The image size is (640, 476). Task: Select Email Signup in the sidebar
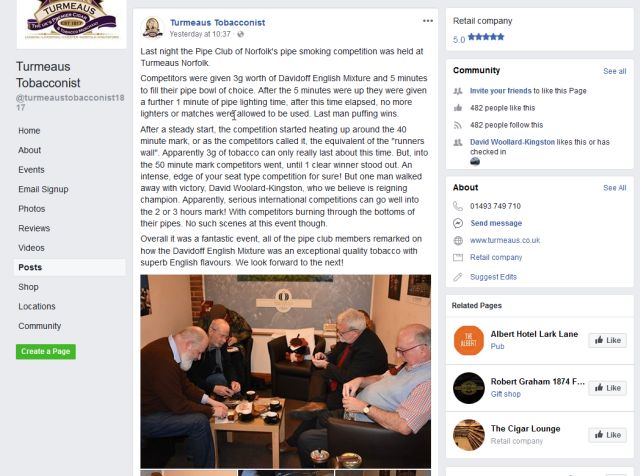(x=43, y=189)
